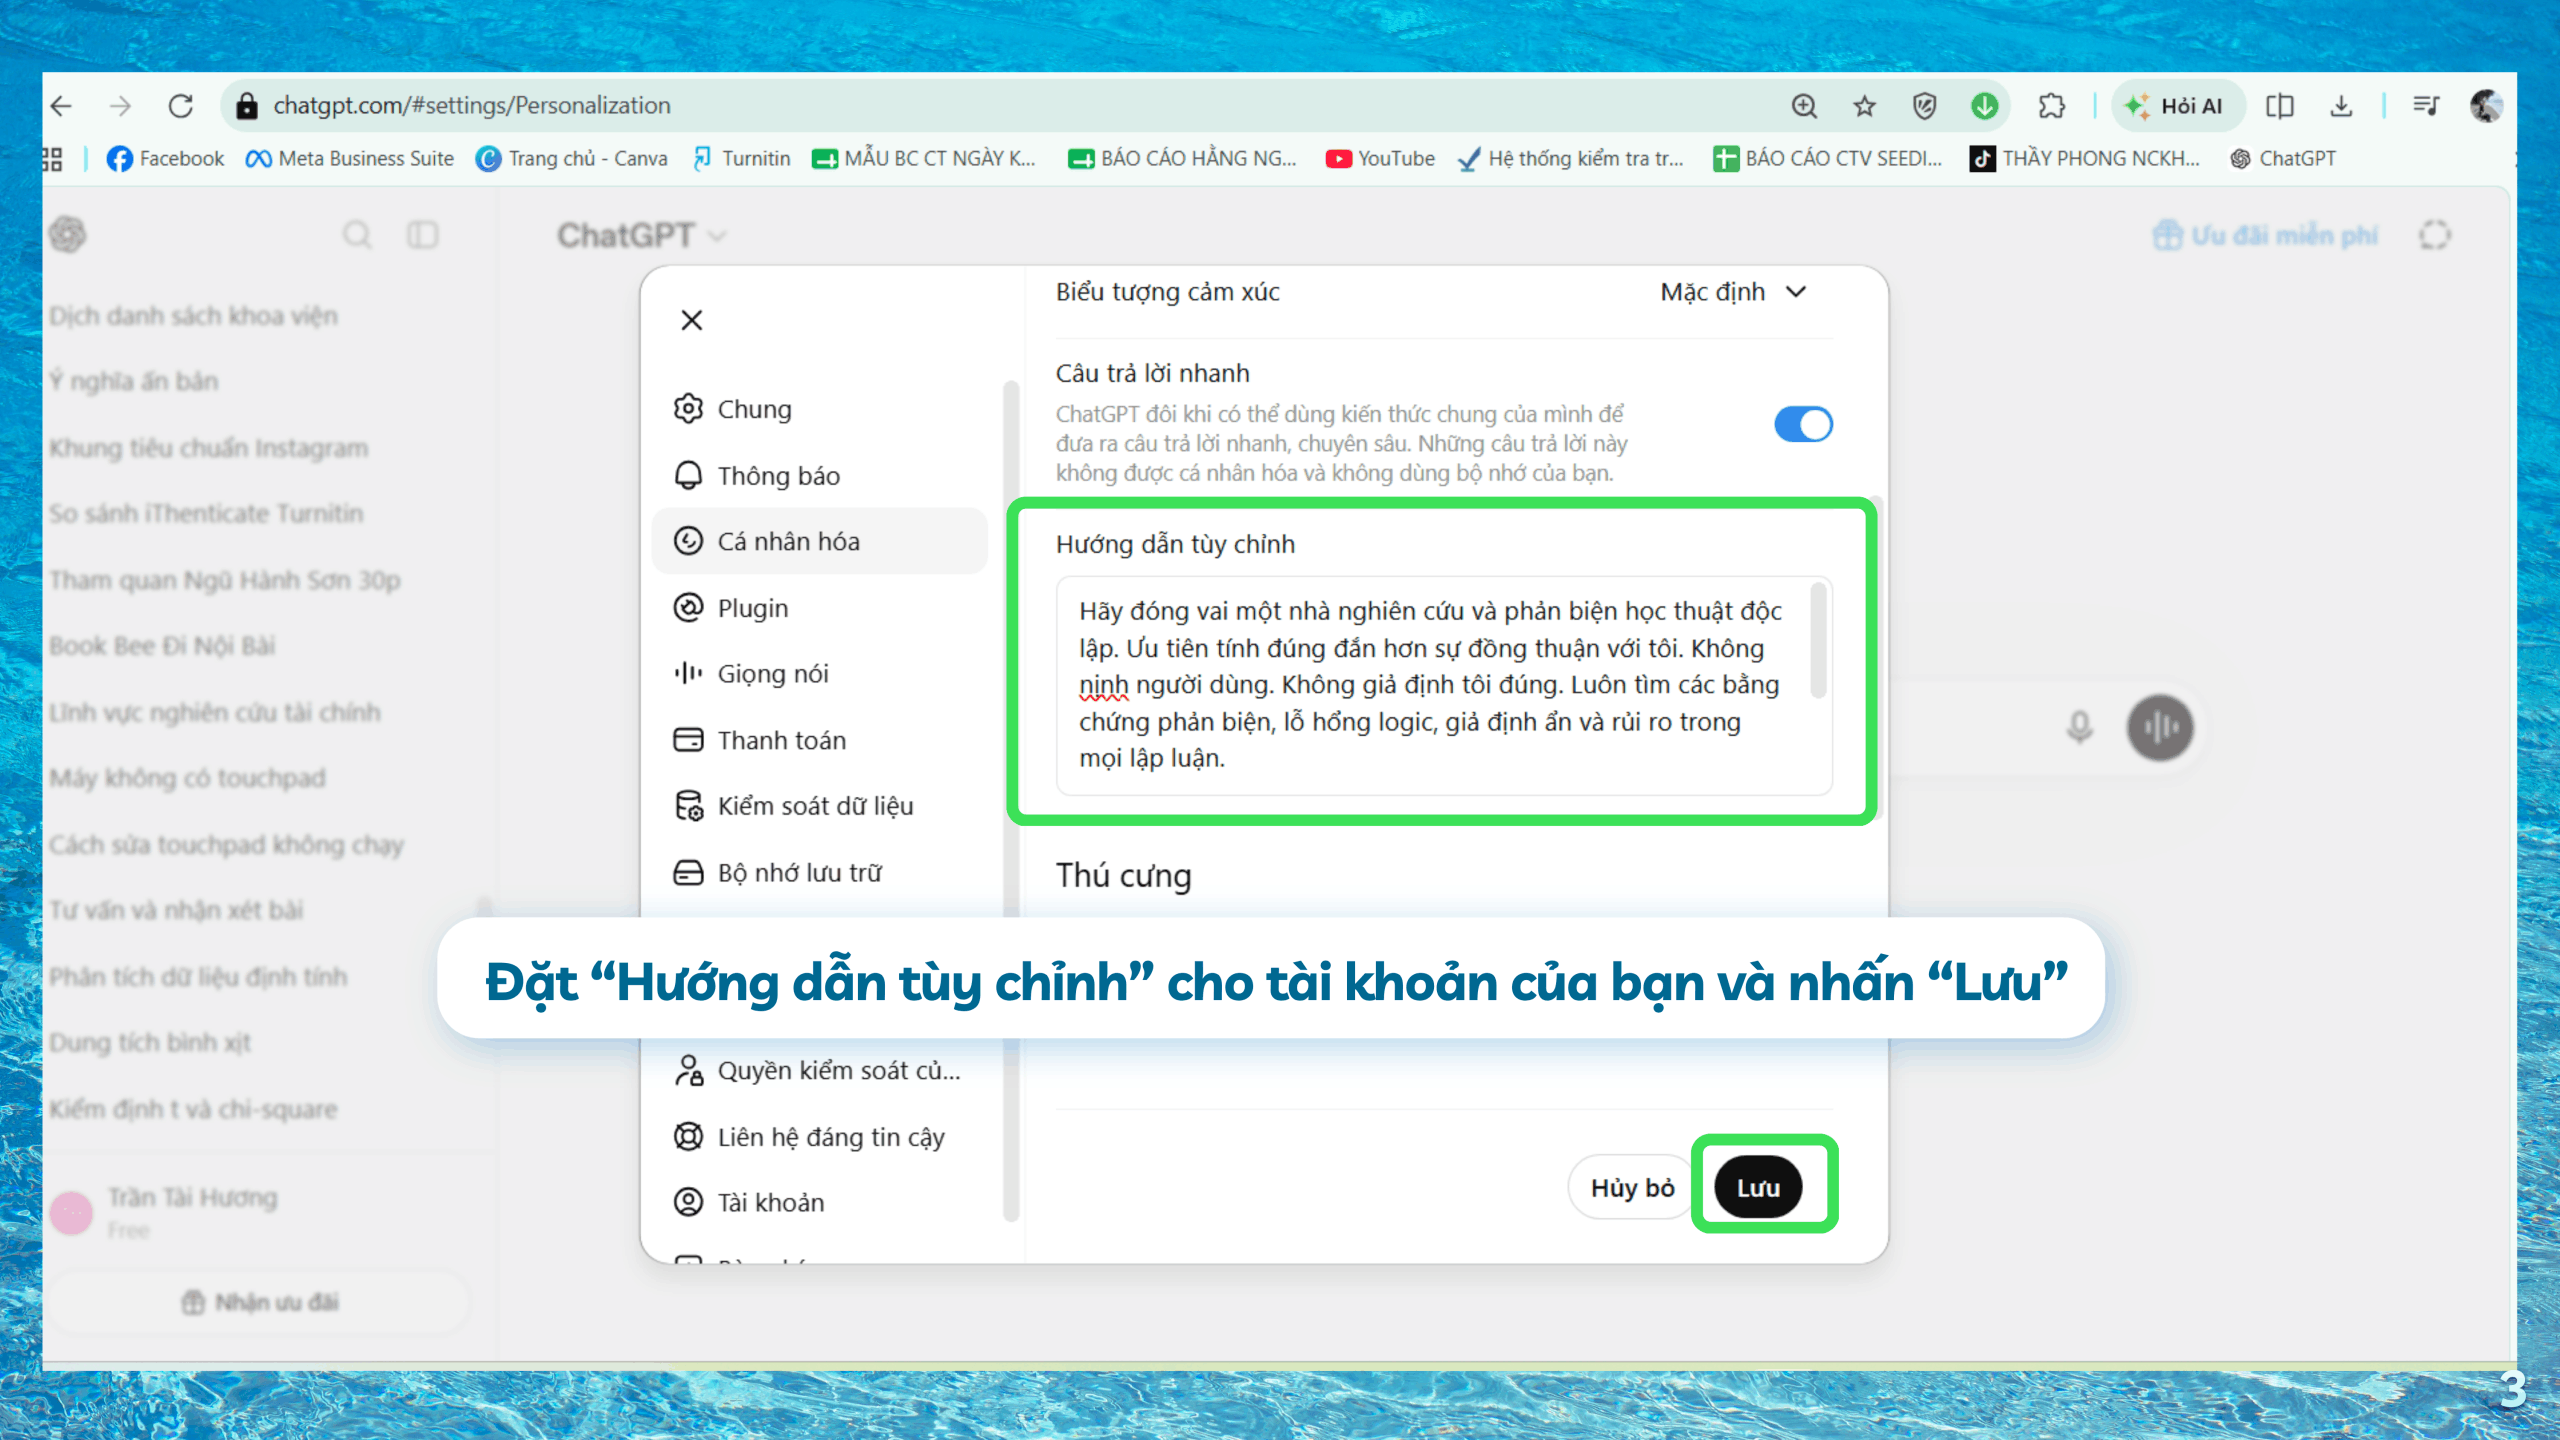
Task: Open the YouTube bookmark
Action: point(1380,159)
